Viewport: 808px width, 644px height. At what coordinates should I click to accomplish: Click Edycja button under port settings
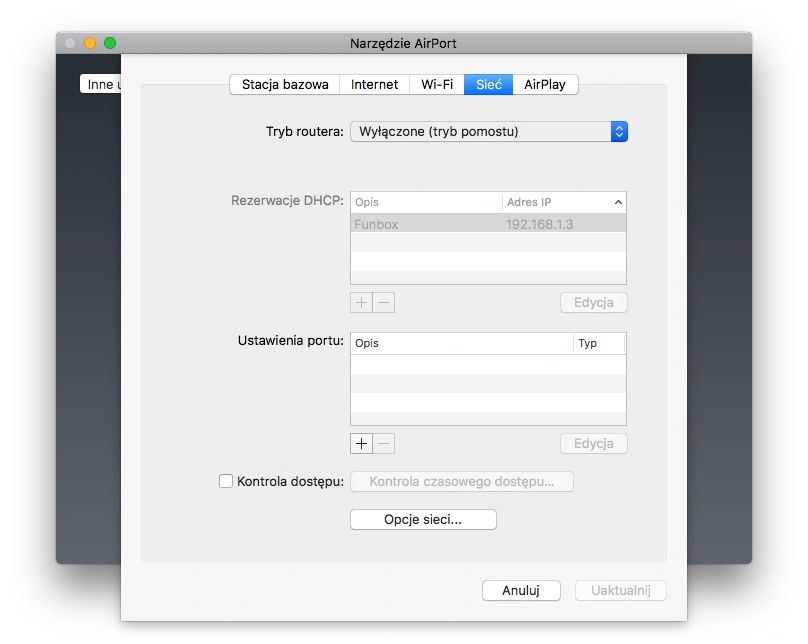594,444
